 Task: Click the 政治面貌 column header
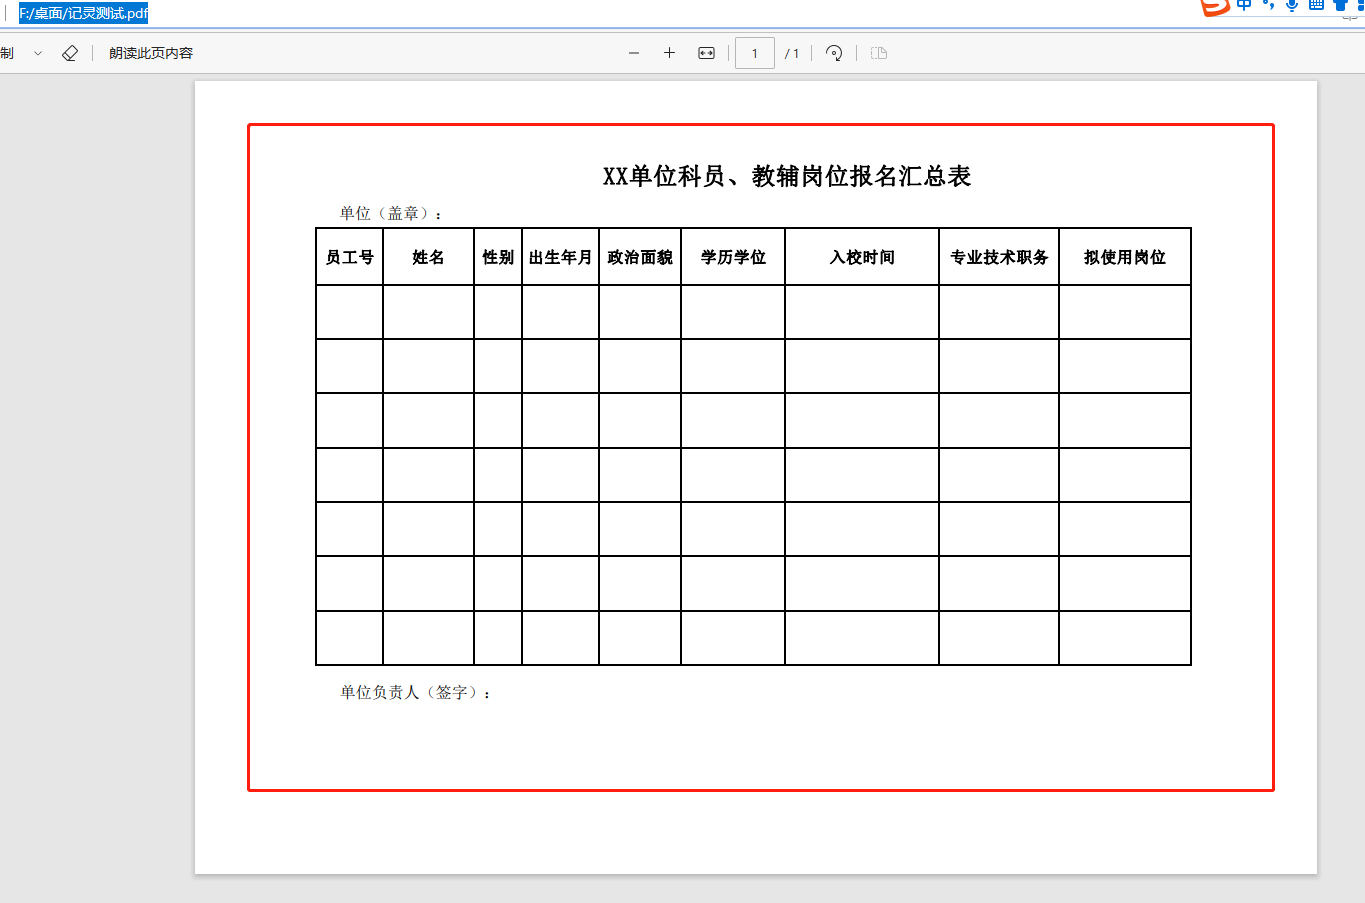(x=640, y=257)
